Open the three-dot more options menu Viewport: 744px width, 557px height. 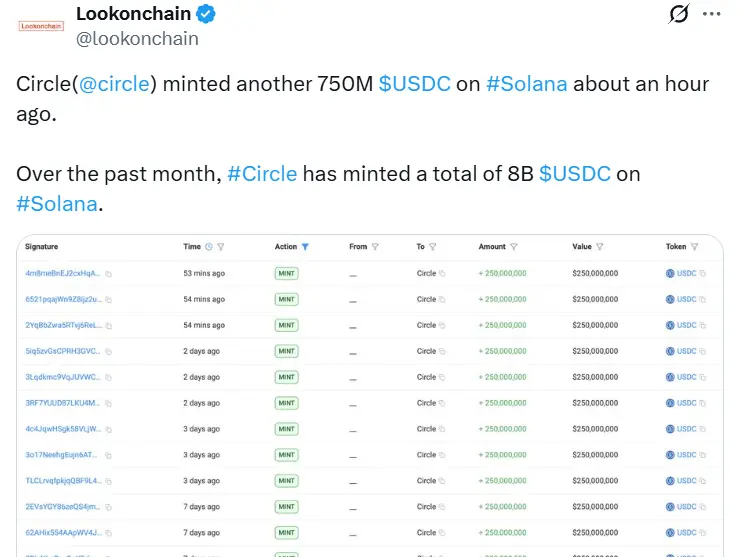712,15
